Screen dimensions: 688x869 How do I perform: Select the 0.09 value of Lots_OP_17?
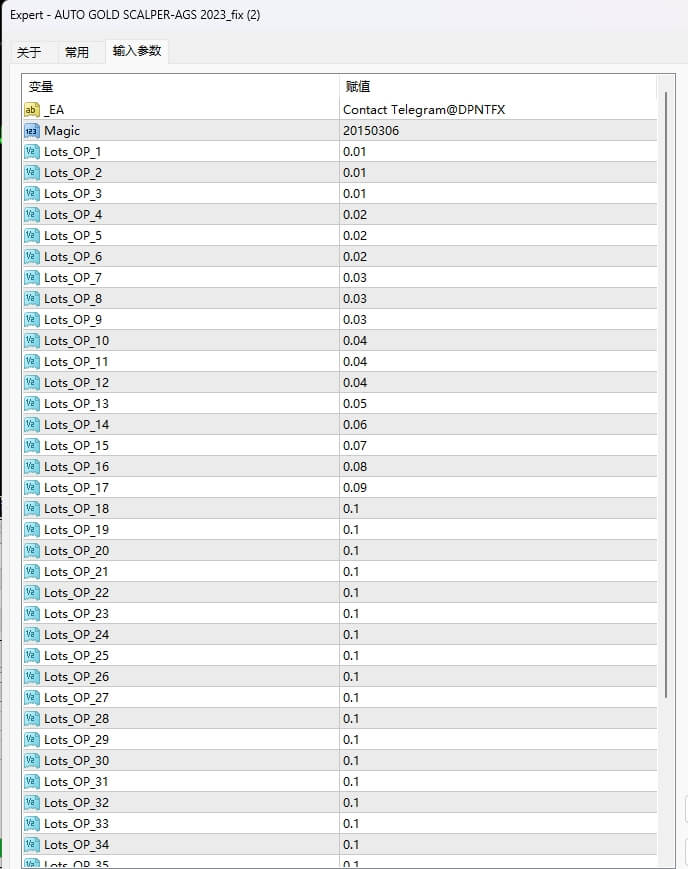[x=355, y=488]
